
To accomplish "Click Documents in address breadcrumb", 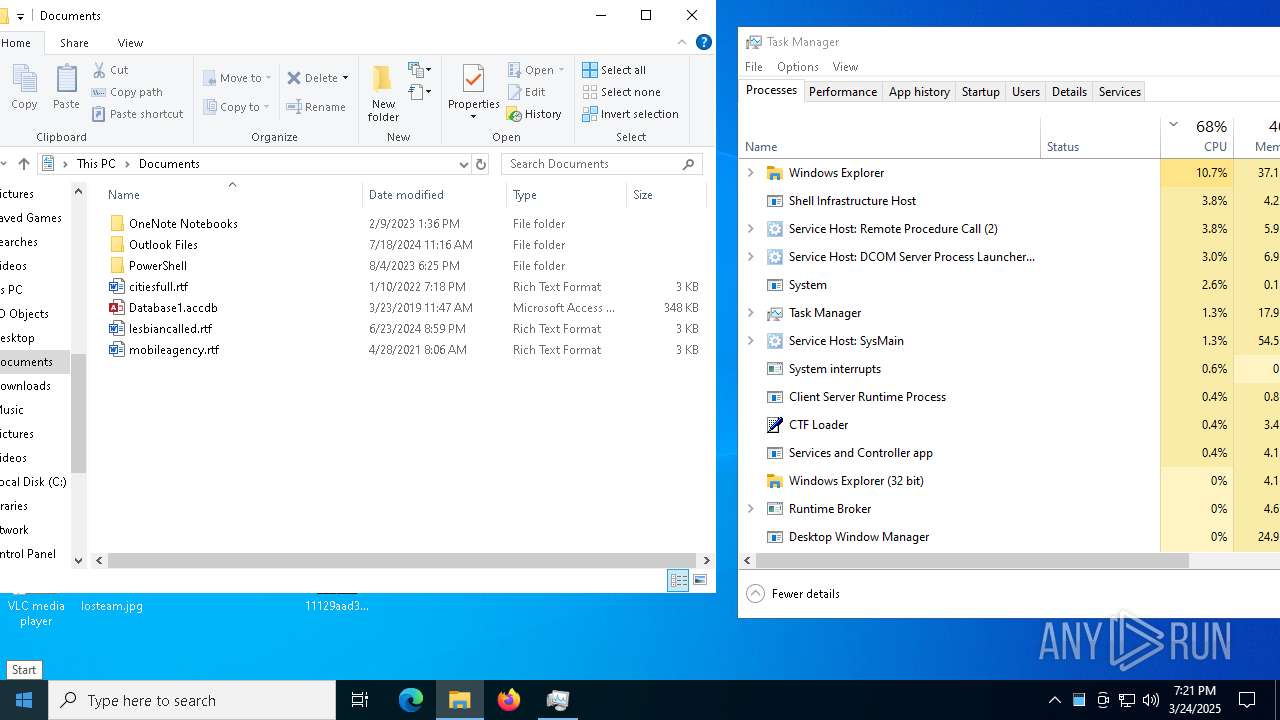I will pos(169,164).
